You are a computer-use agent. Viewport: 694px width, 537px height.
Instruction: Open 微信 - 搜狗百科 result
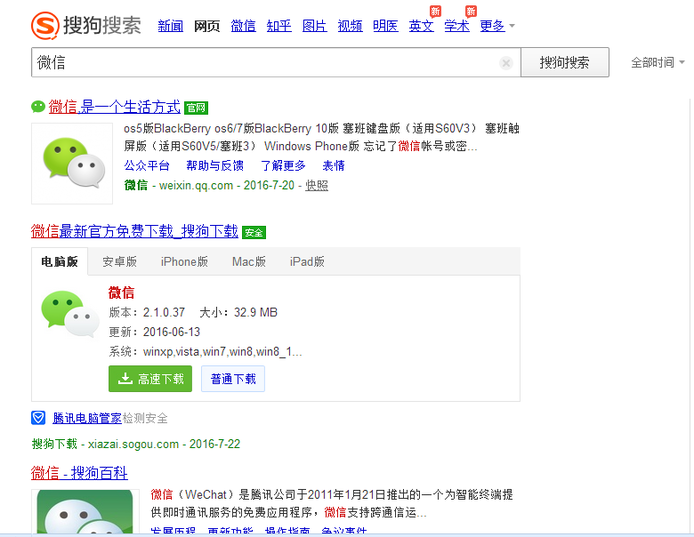(79, 473)
